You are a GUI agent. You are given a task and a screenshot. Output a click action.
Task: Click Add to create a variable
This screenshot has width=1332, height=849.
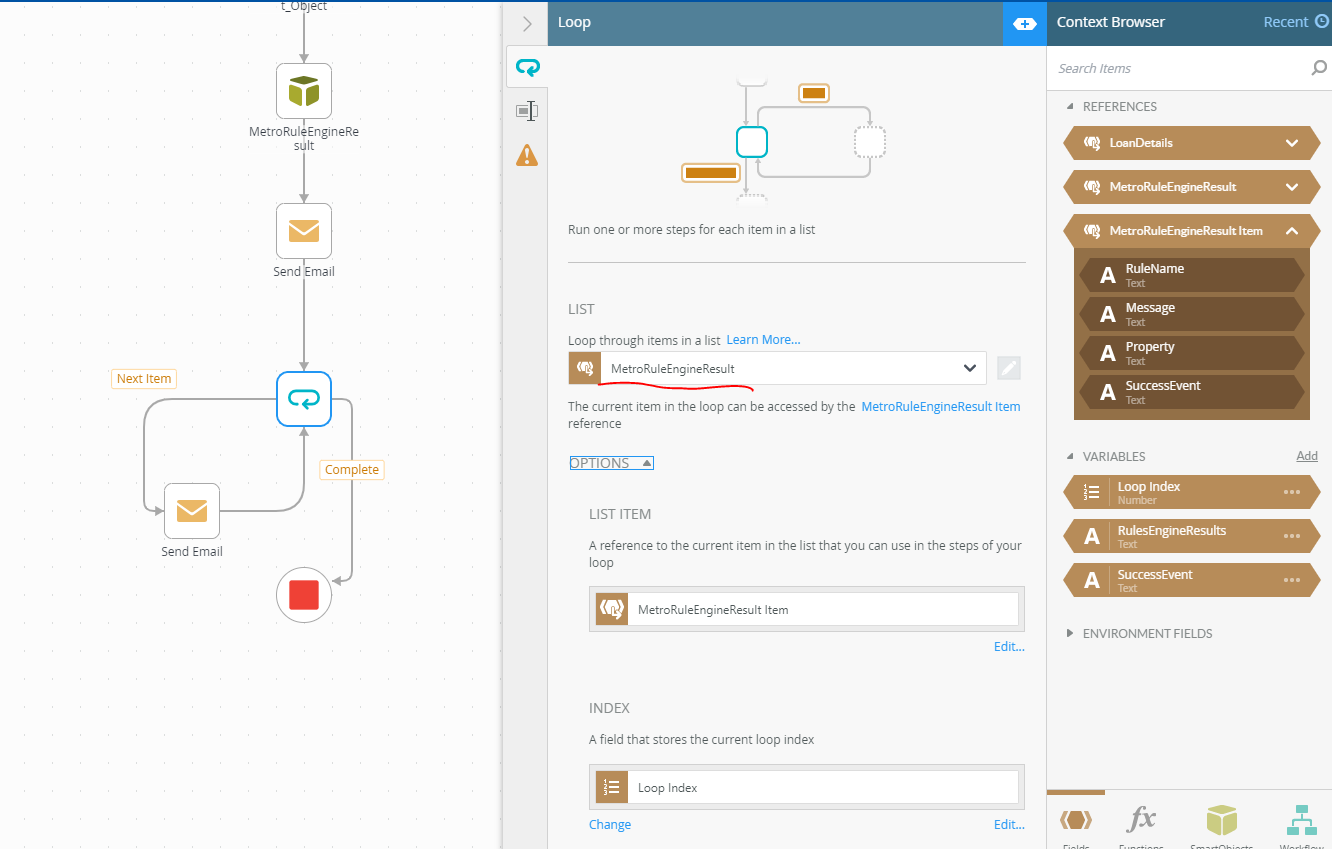coord(1307,456)
